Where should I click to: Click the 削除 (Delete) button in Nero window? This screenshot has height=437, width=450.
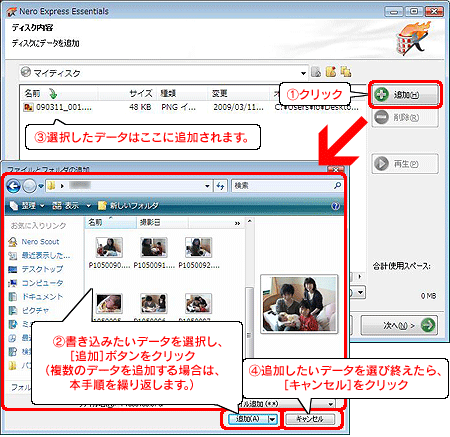pos(405,117)
